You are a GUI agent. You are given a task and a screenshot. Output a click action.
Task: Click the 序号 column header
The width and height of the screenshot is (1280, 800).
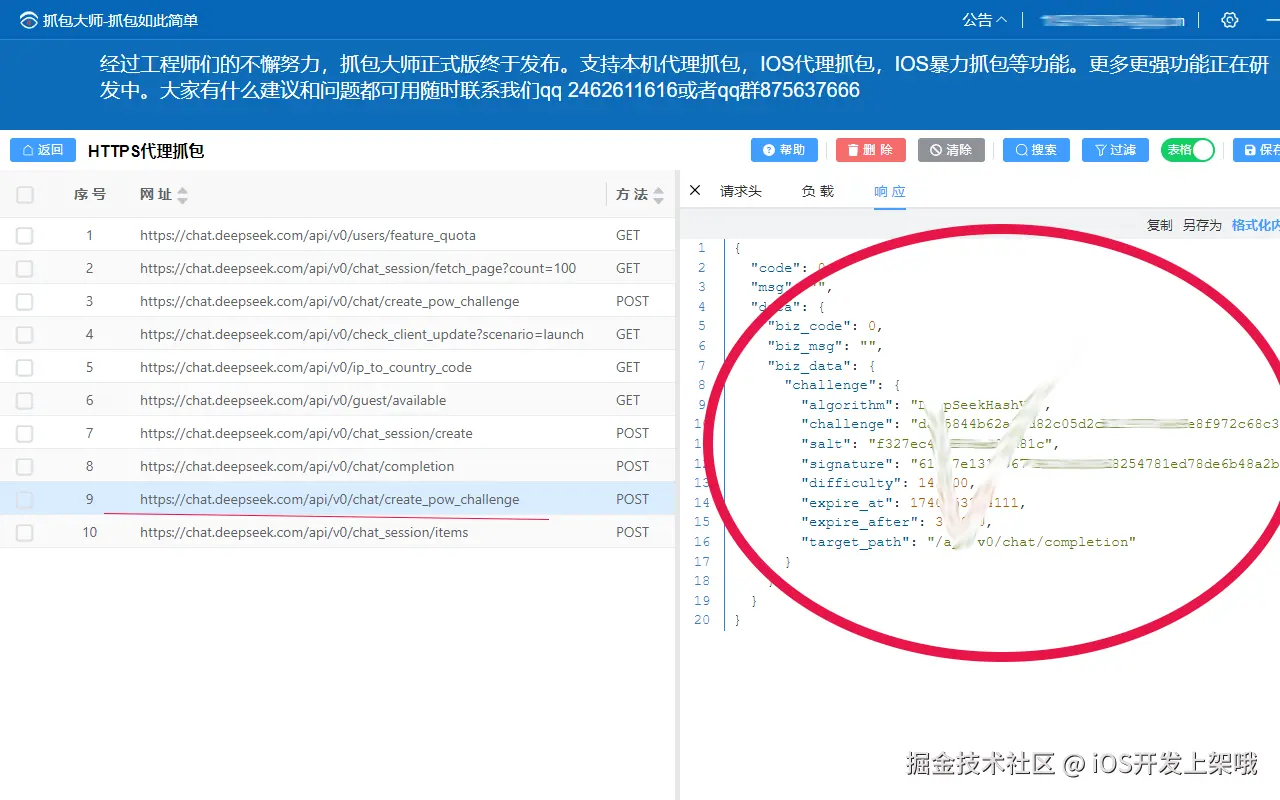coord(90,195)
